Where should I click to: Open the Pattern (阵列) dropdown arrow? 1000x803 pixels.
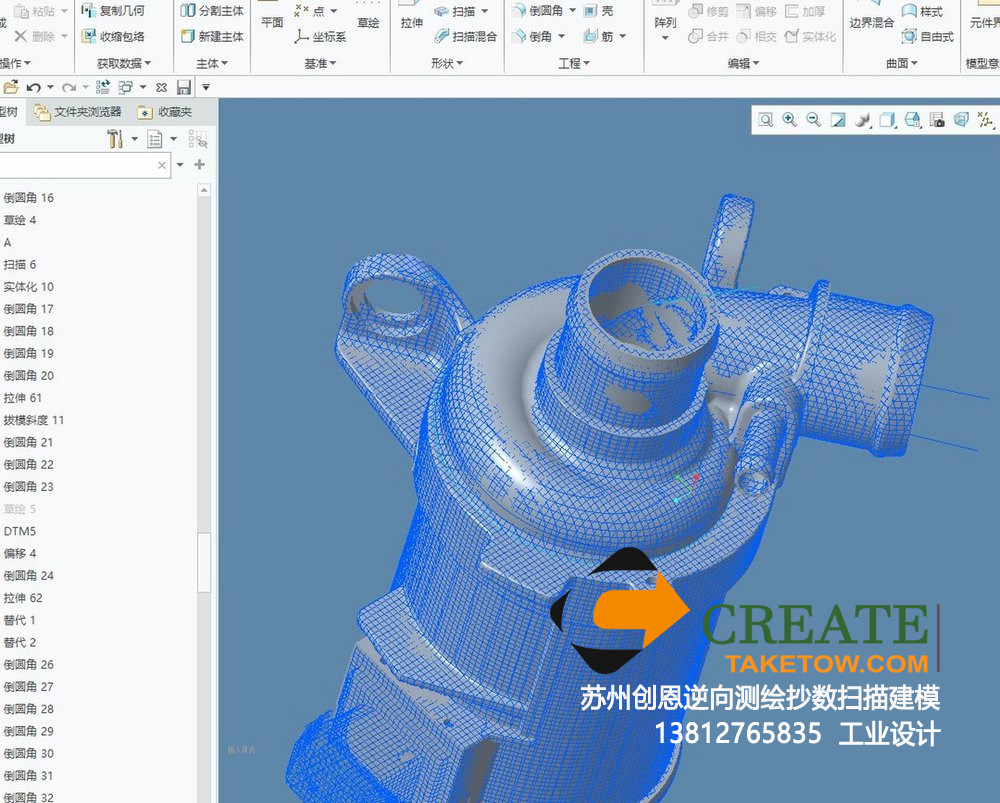coord(665,38)
